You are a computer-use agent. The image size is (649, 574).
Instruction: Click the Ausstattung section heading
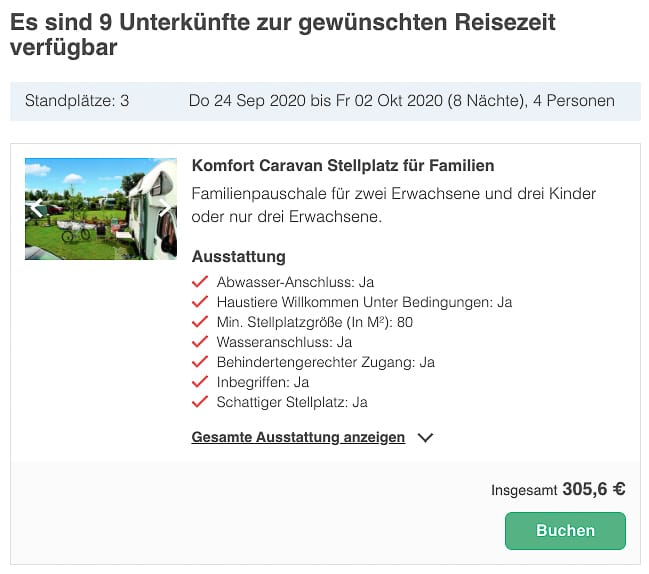coord(238,256)
